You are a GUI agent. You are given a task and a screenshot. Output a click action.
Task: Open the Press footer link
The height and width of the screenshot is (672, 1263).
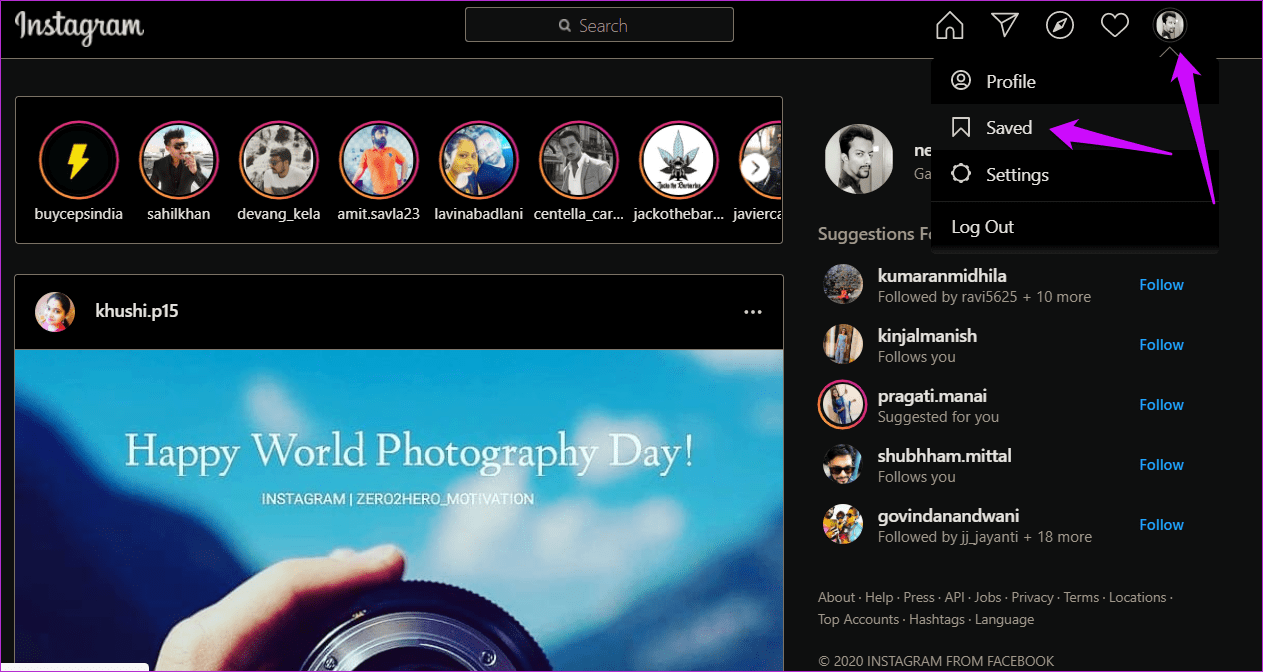(919, 597)
